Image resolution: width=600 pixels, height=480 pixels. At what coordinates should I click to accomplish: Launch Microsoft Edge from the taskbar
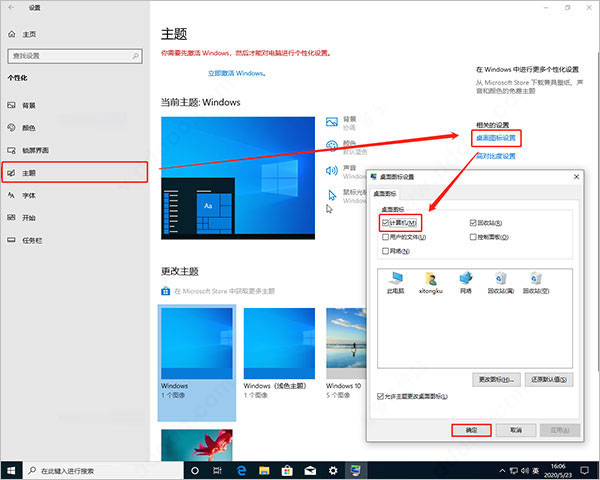[241, 470]
